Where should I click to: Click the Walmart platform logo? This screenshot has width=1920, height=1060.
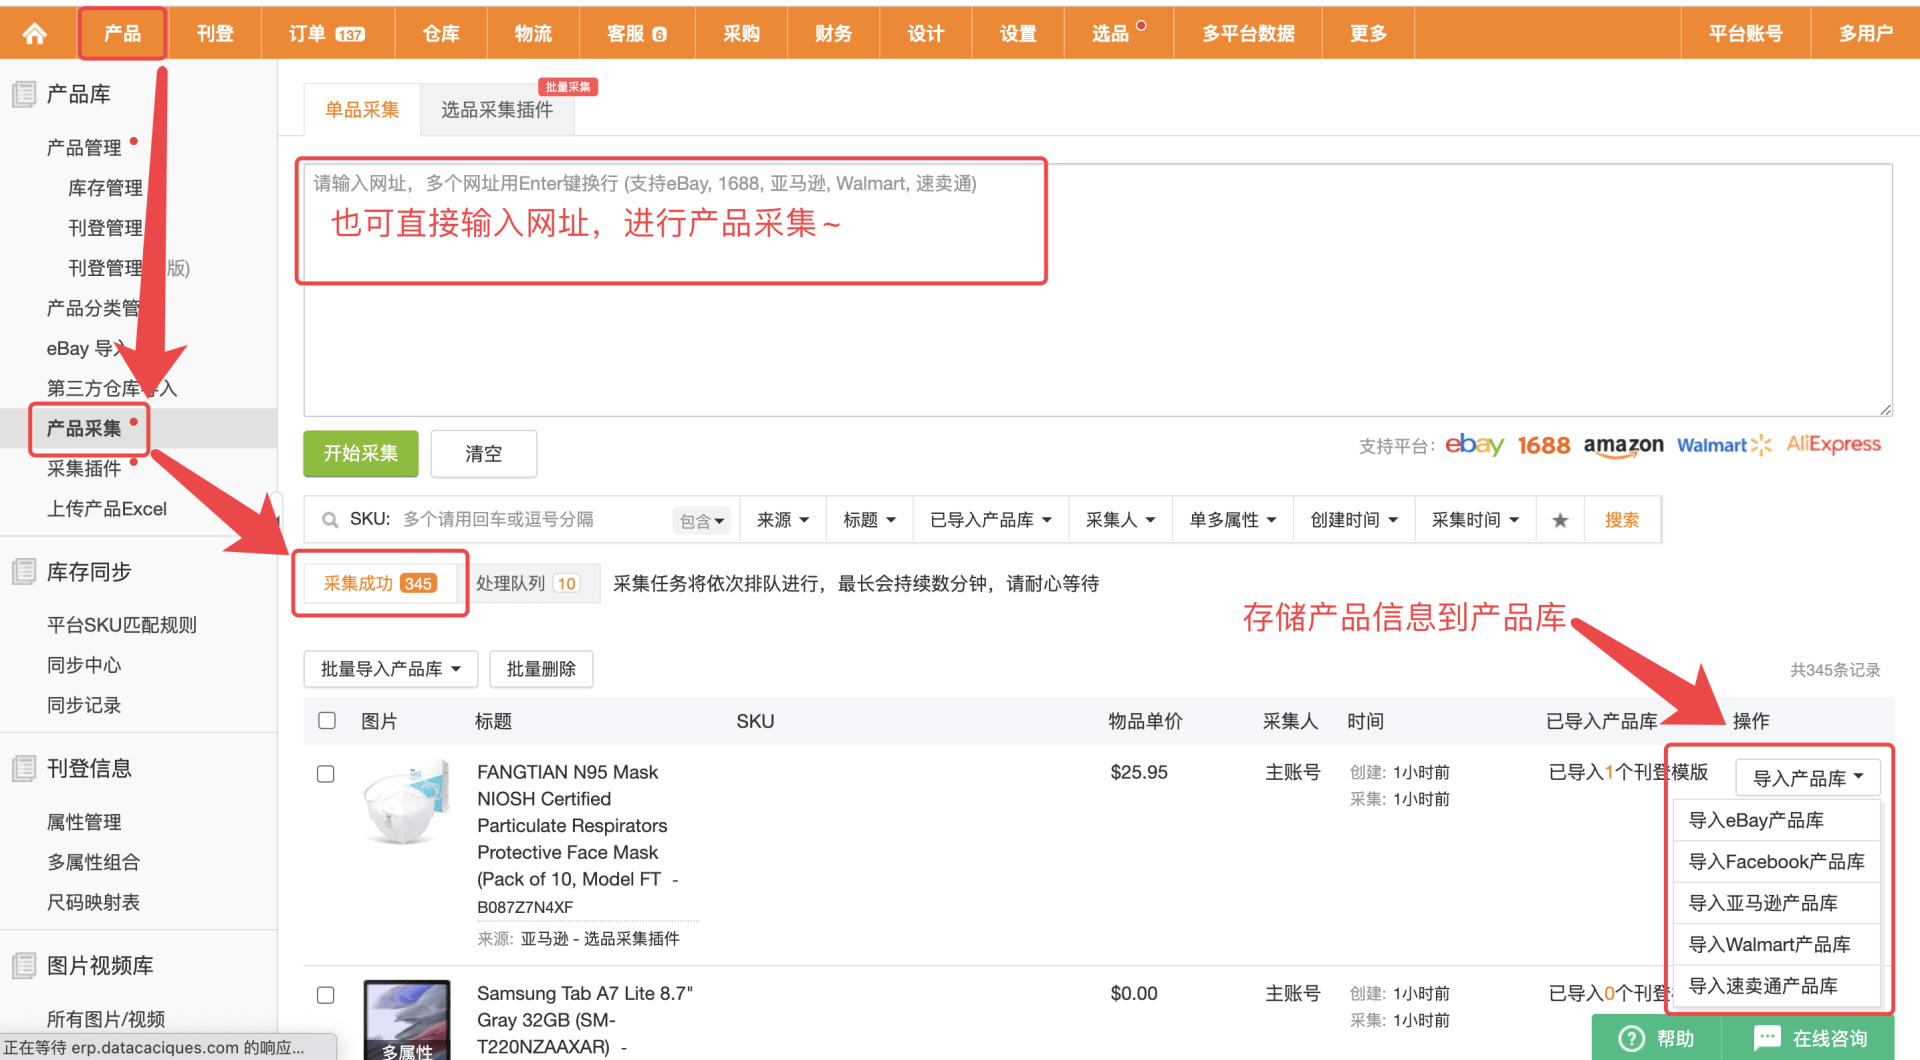point(1724,445)
